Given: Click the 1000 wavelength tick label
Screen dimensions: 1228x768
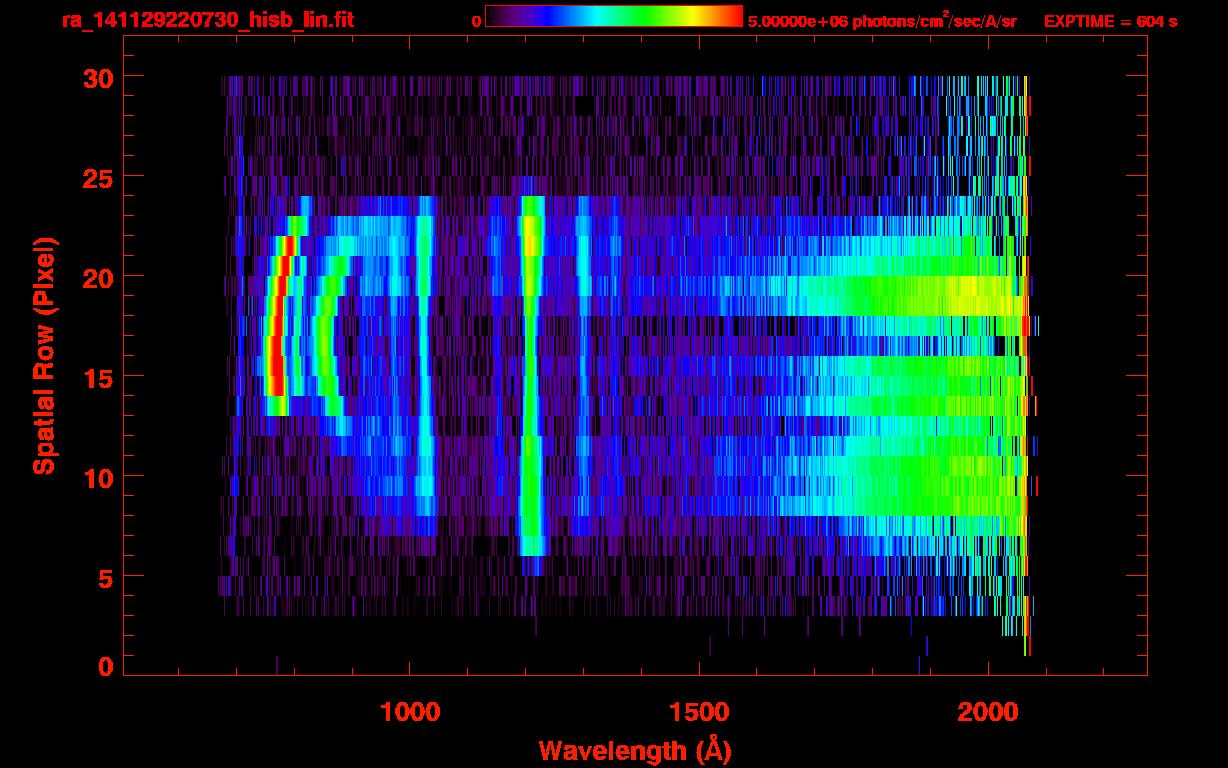Looking at the screenshot, I should pyautogui.click(x=410, y=712).
